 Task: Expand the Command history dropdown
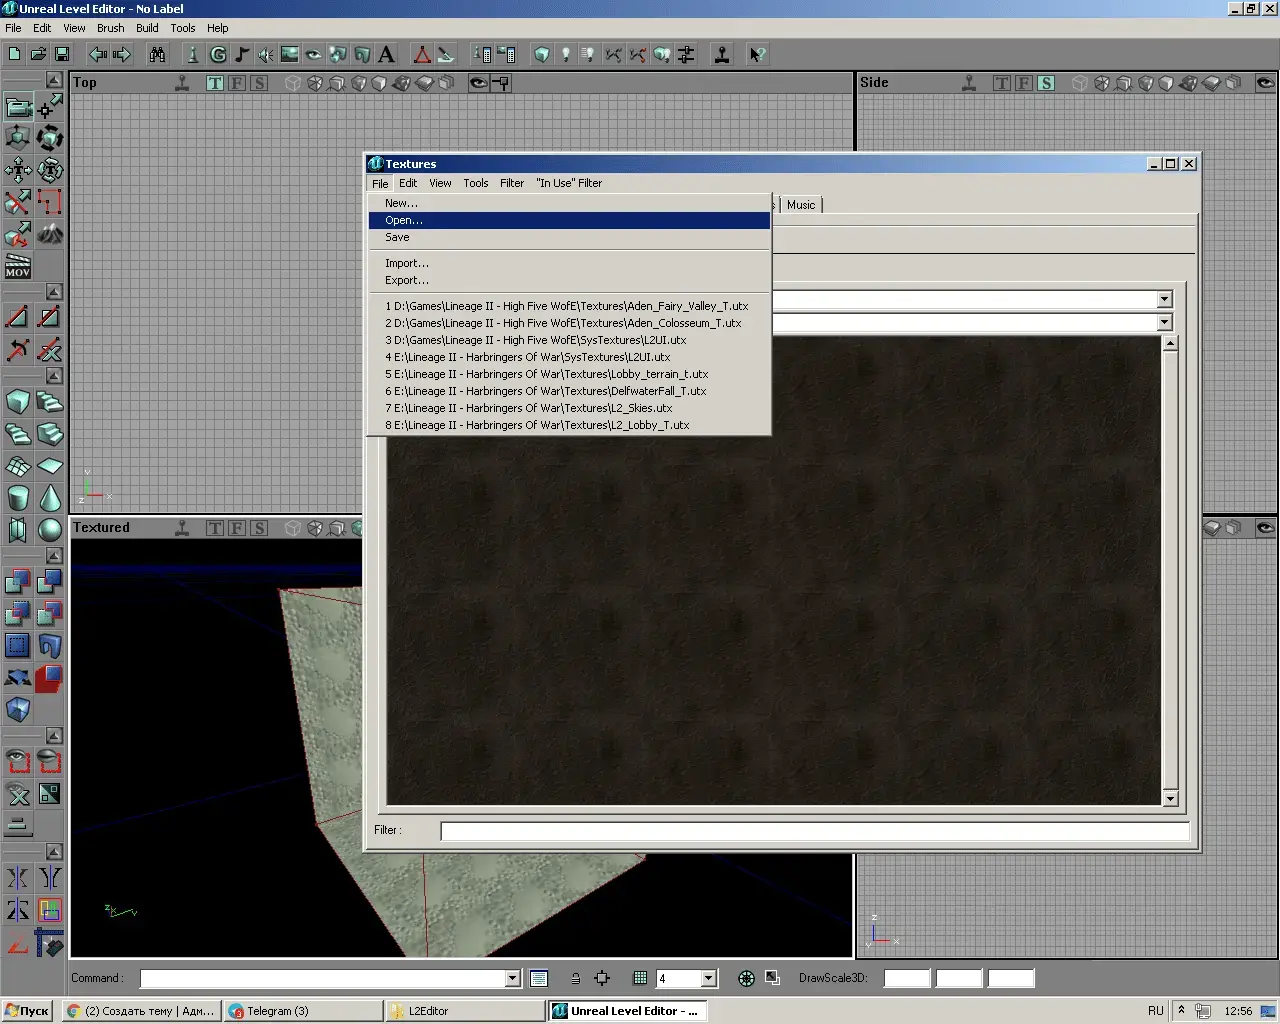tap(512, 978)
